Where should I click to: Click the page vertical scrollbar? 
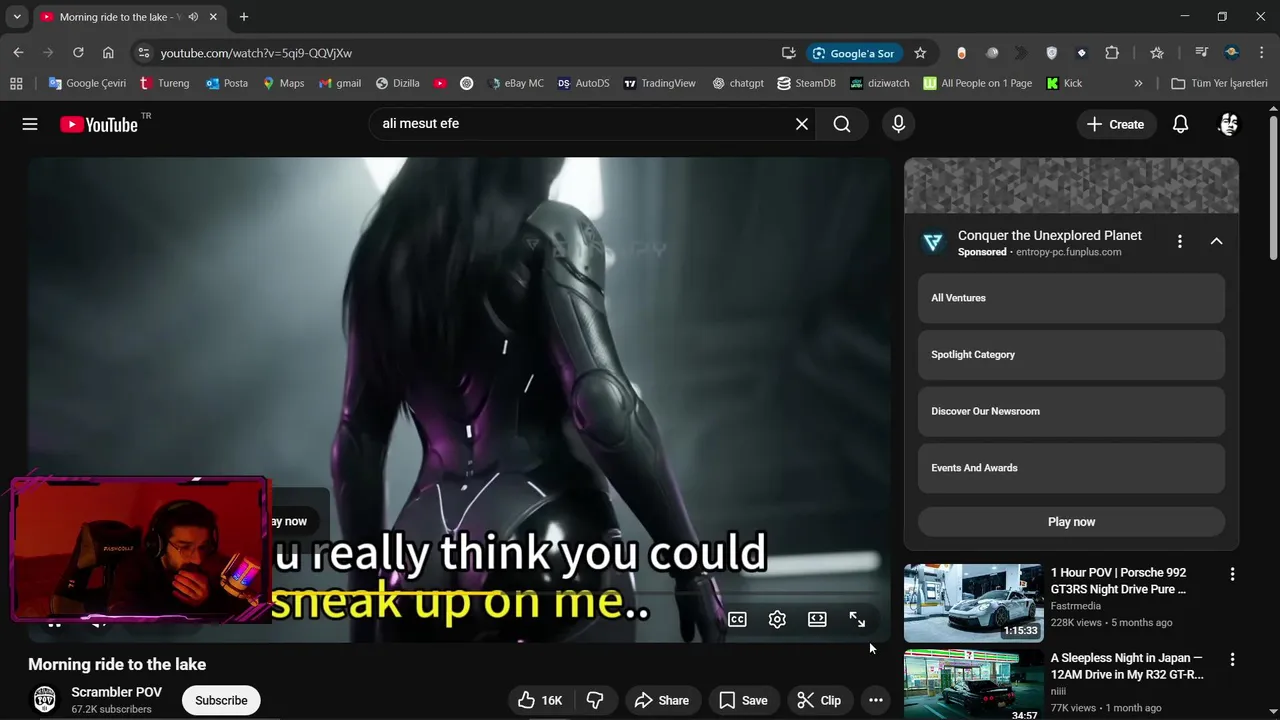1273,190
